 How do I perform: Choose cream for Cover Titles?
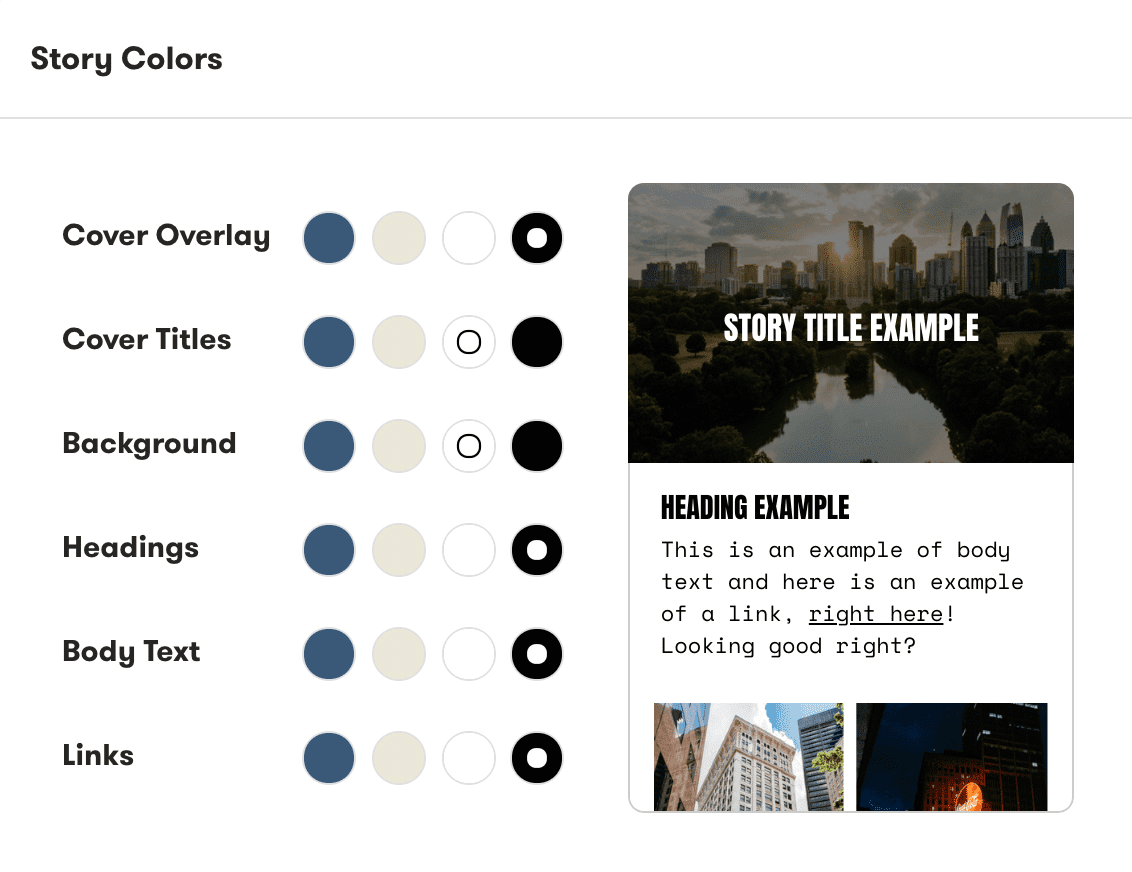[399, 342]
